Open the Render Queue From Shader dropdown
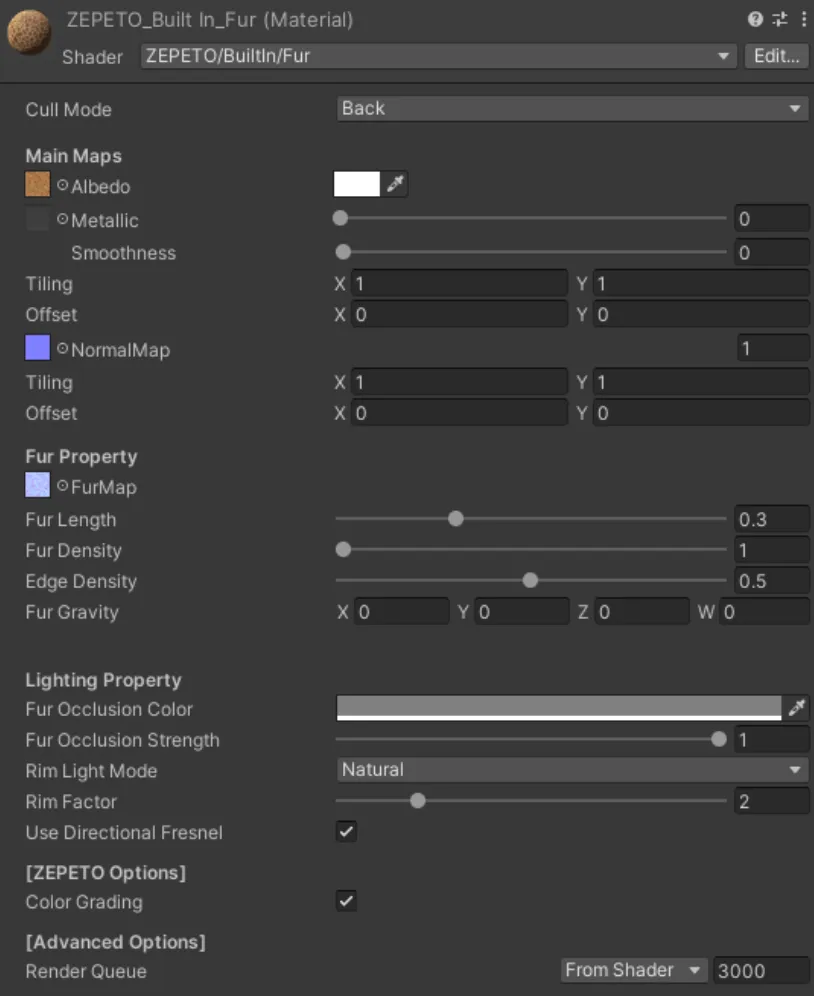 point(634,970)
